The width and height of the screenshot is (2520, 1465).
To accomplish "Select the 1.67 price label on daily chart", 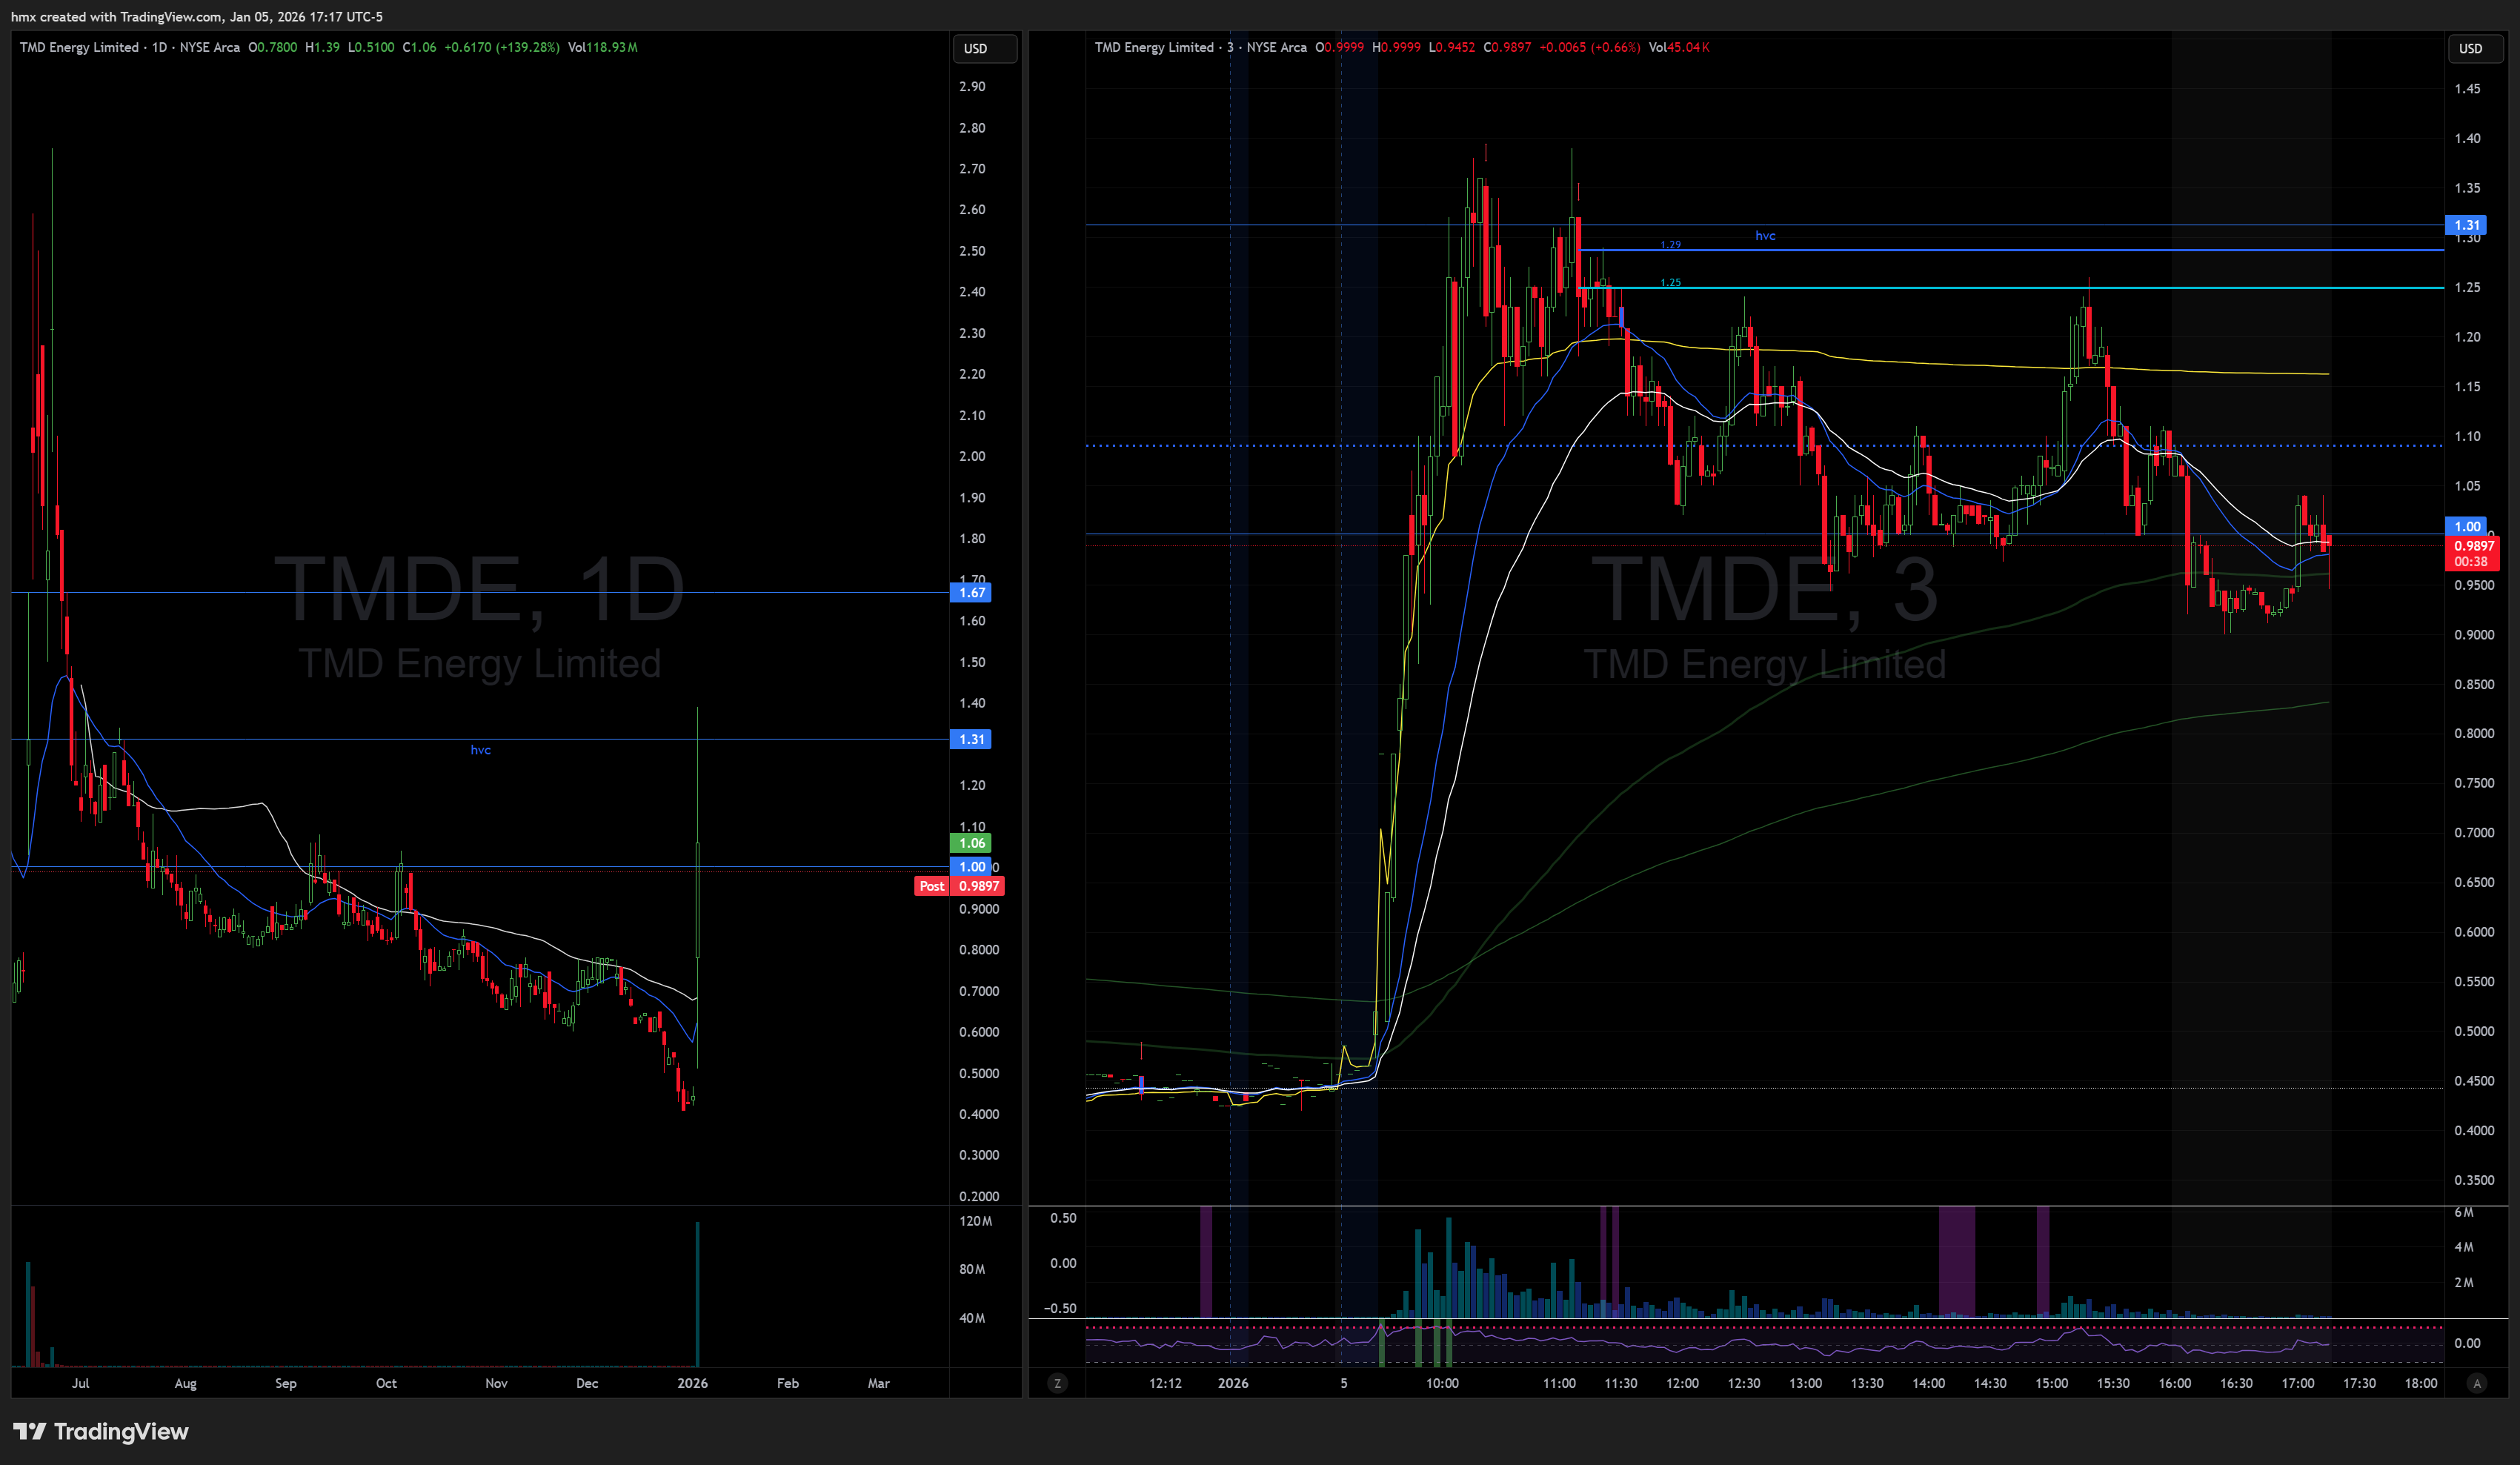I will point(971,592).
